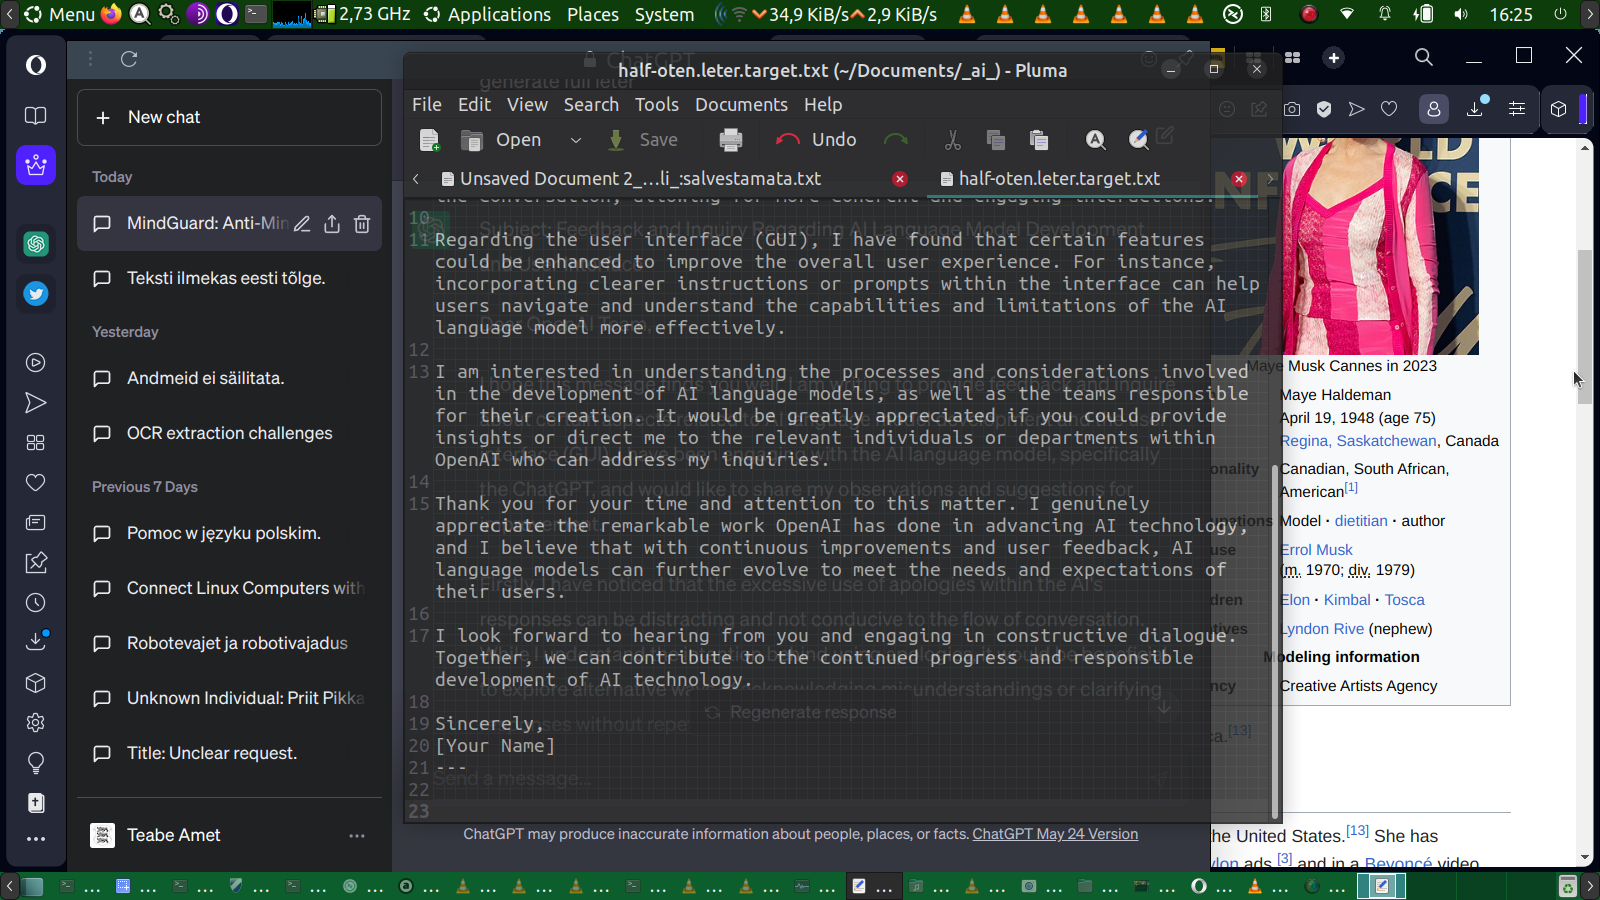Open the ChatGPT May 24 Version link

coord(1055,834)
